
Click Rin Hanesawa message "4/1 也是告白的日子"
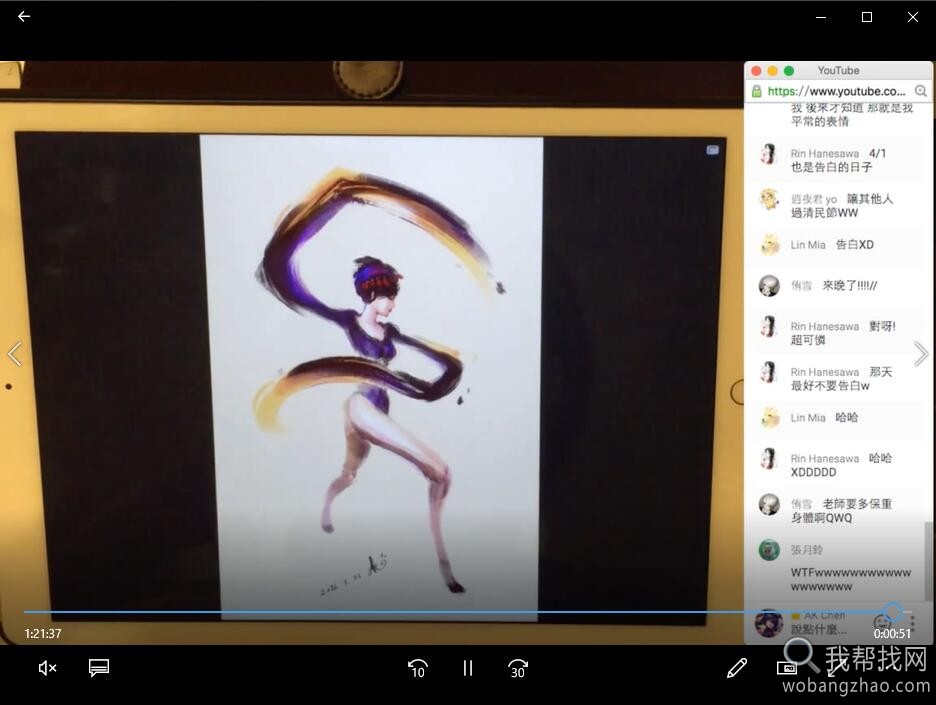tap(838, 160)
